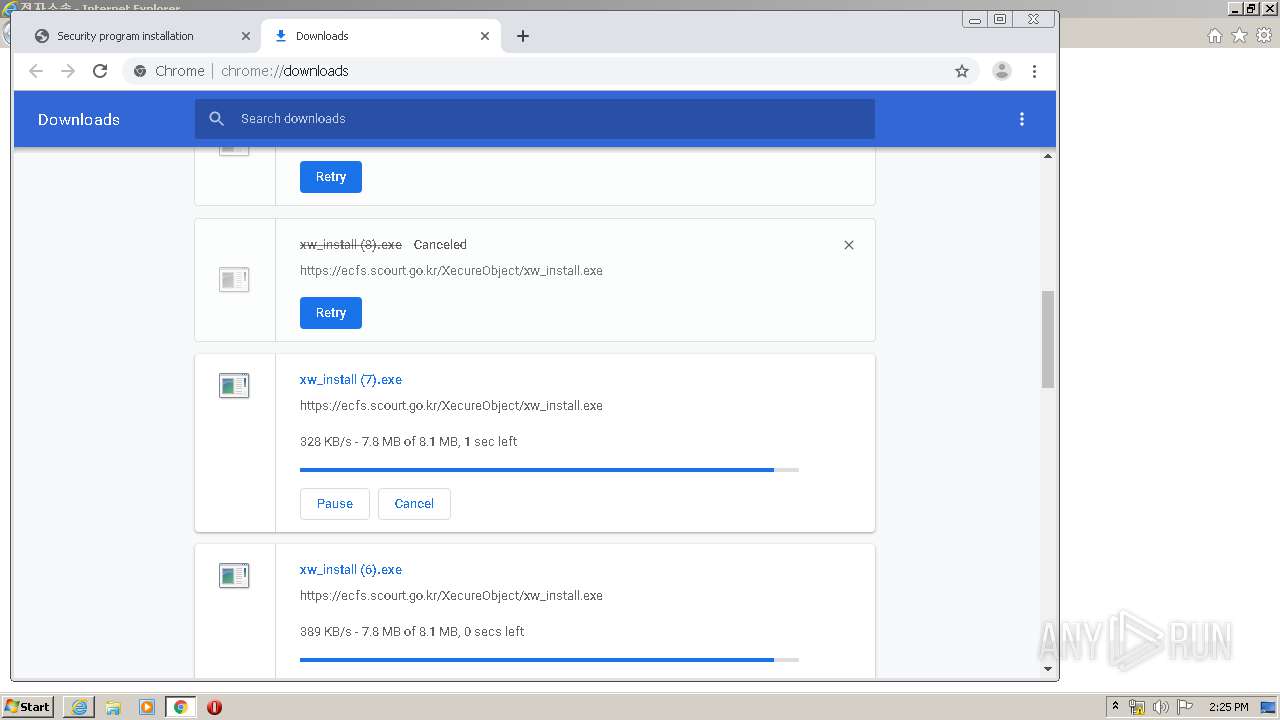Click Internet Explorer home icon
The width and height of the screenshot is (1280, 720).
[x=1214, y=36]
